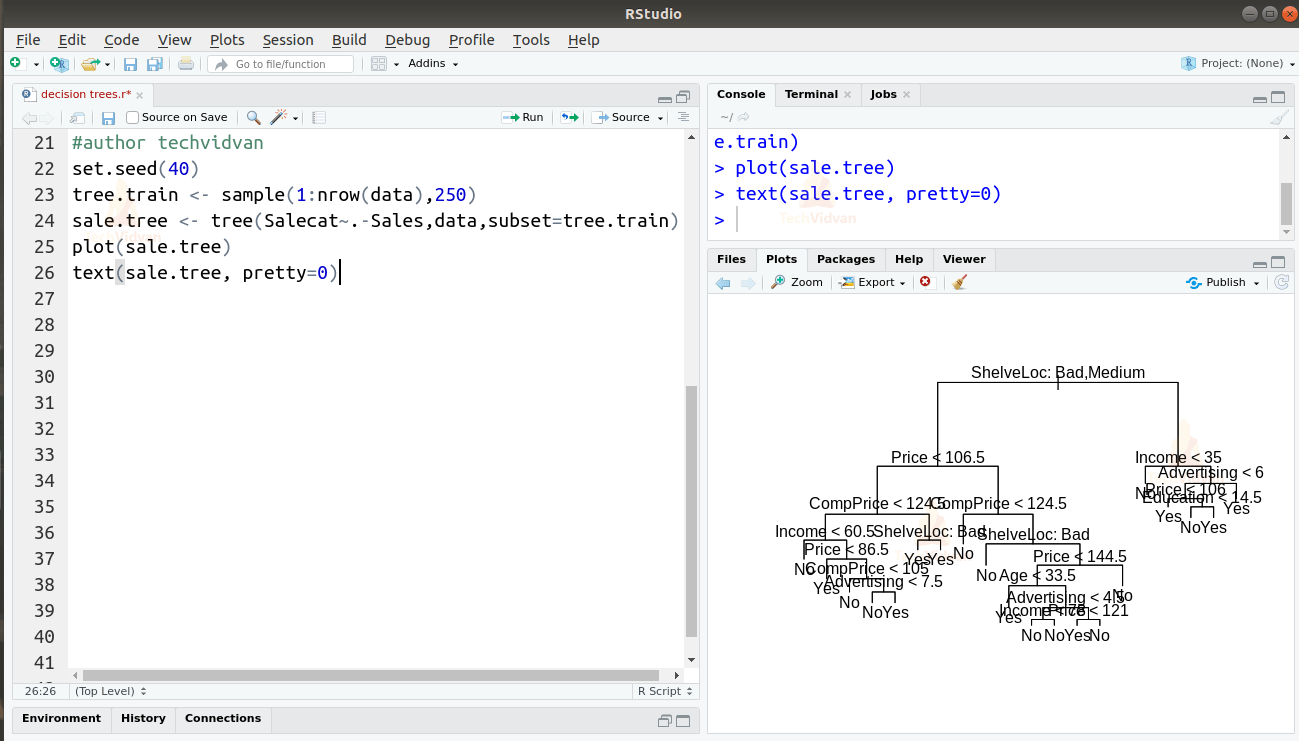Click the re-run previous code icon
This screenshot has height=753, width=1299.
pyautogui.click(x=569, y=117)
